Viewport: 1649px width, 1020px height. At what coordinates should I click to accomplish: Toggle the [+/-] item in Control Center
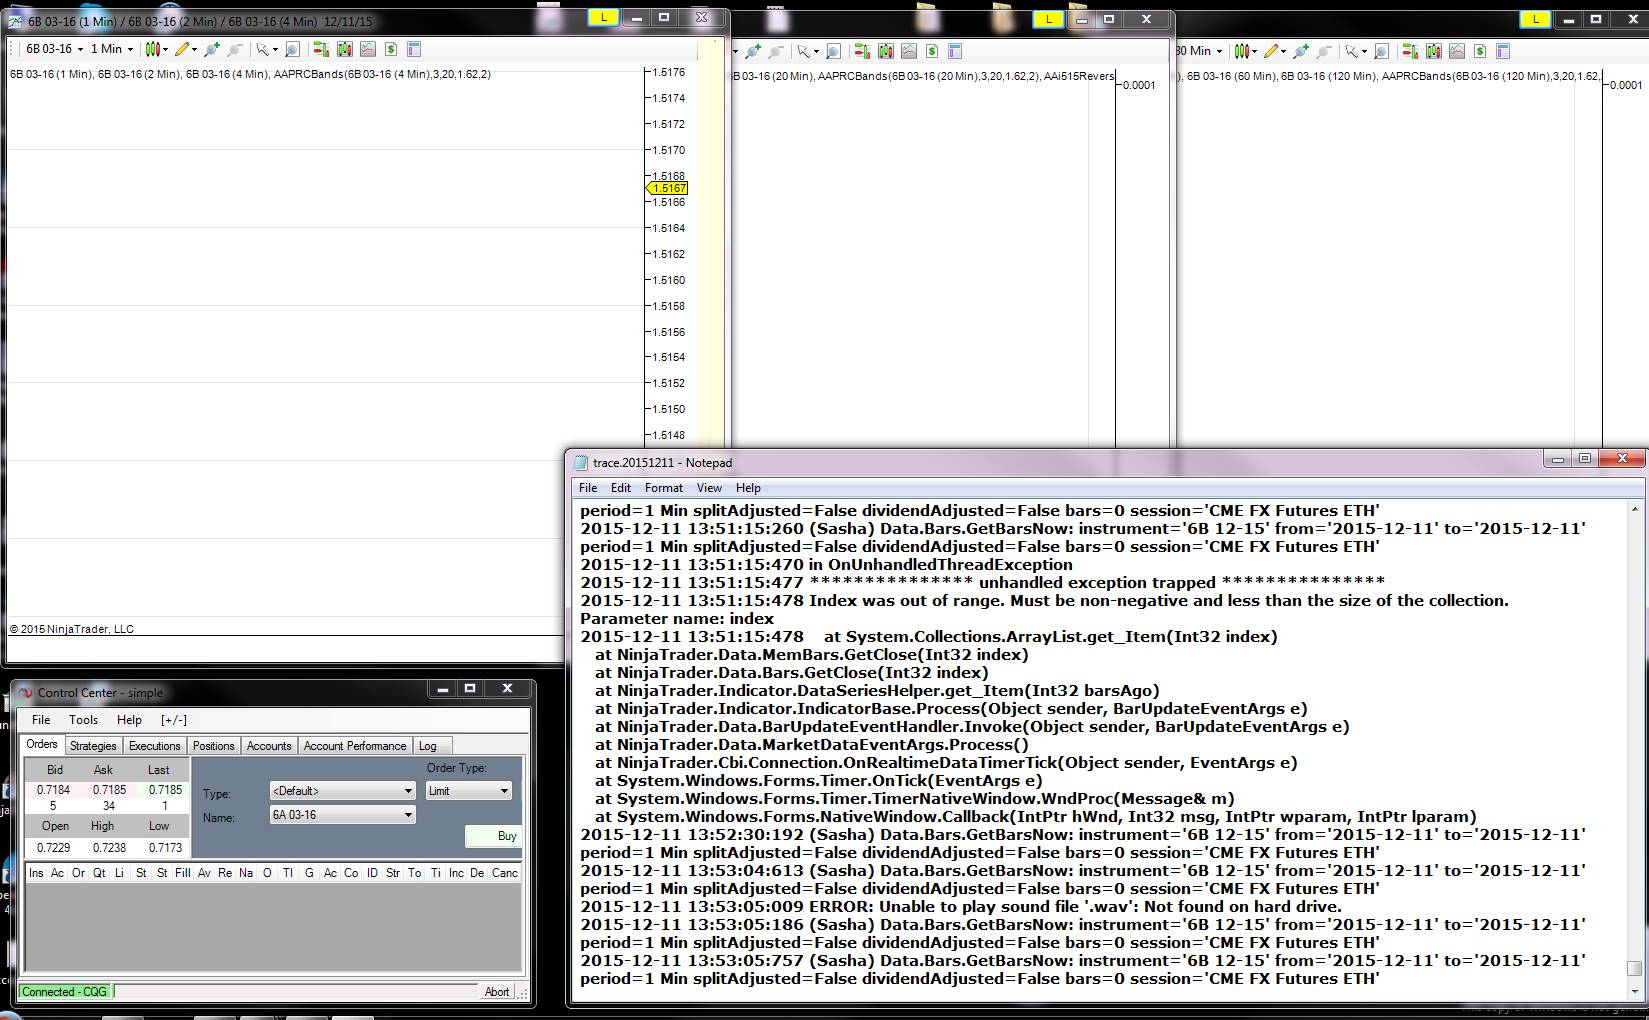tap(174, 720)
